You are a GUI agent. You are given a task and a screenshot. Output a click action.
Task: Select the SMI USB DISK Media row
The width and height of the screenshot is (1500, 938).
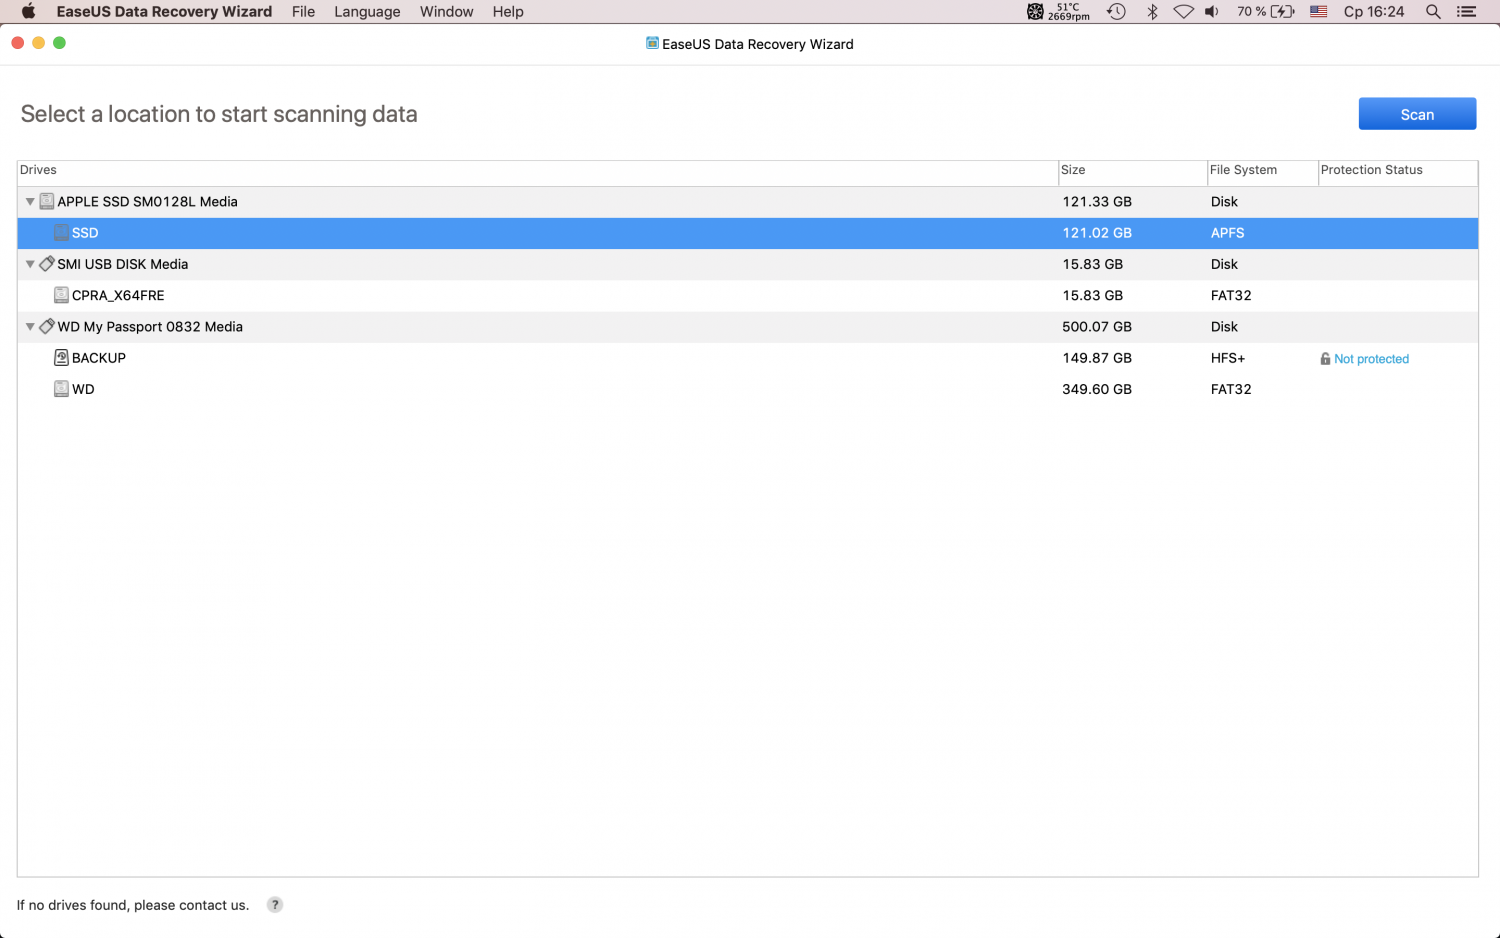(748, 264)
